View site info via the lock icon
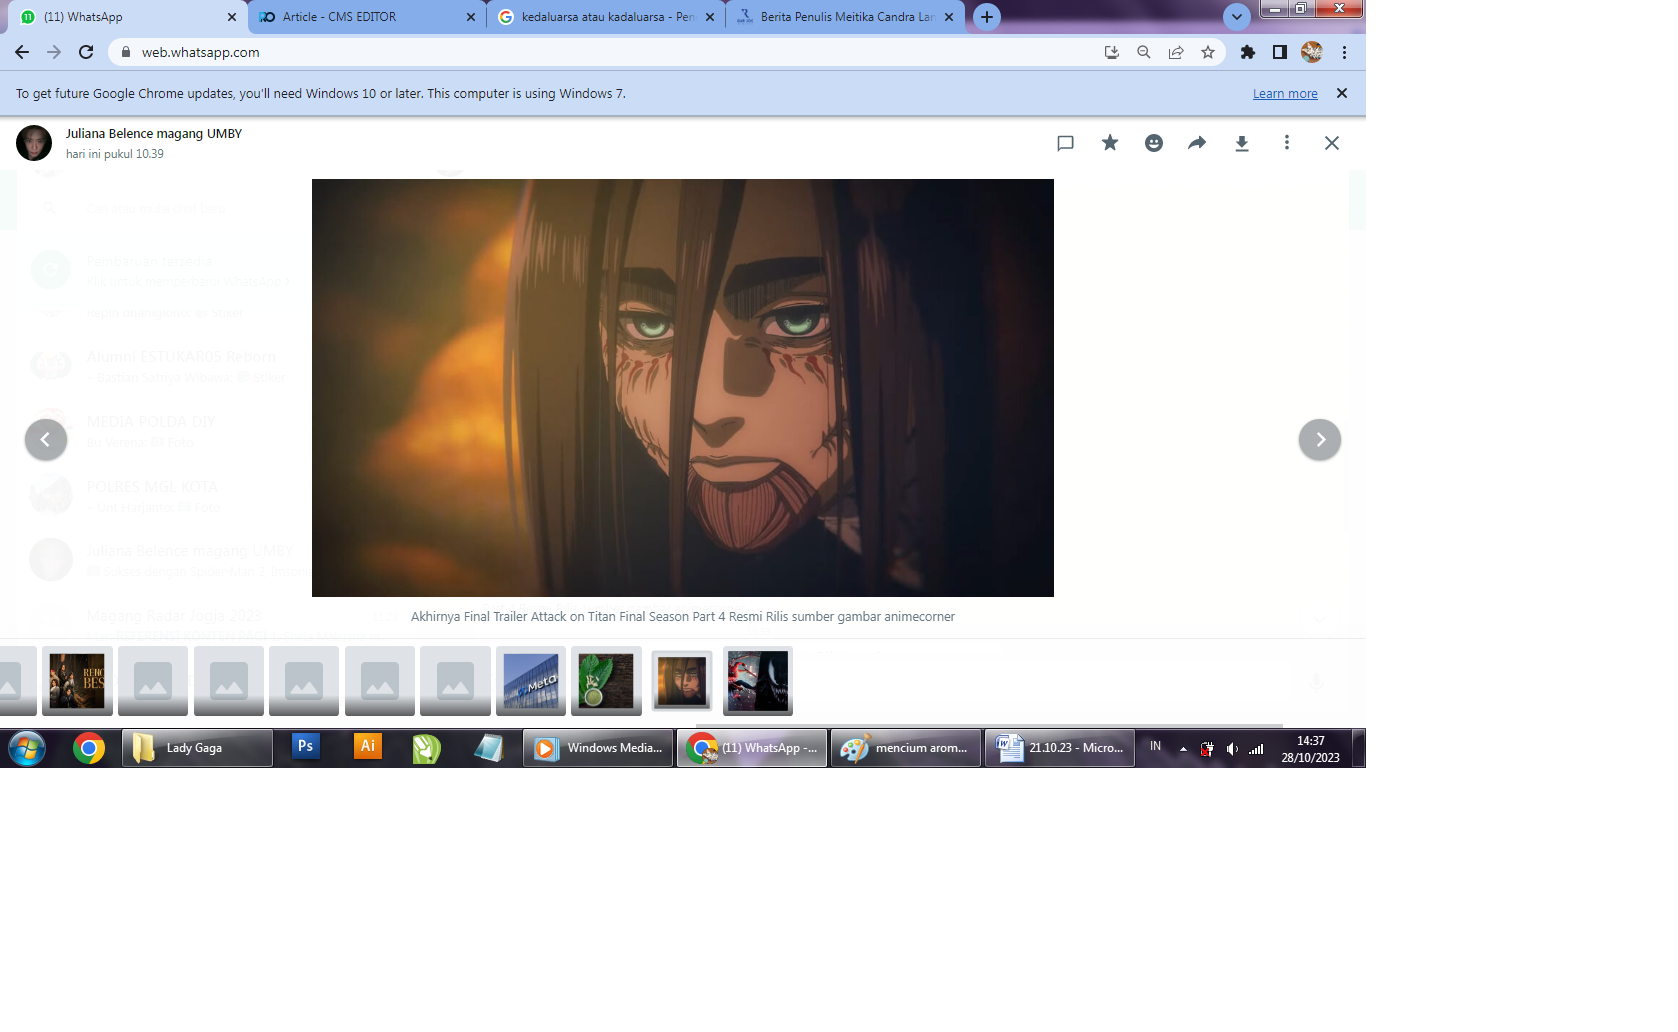Viewport: 1678px width, 1032px height. pos(125,52)
